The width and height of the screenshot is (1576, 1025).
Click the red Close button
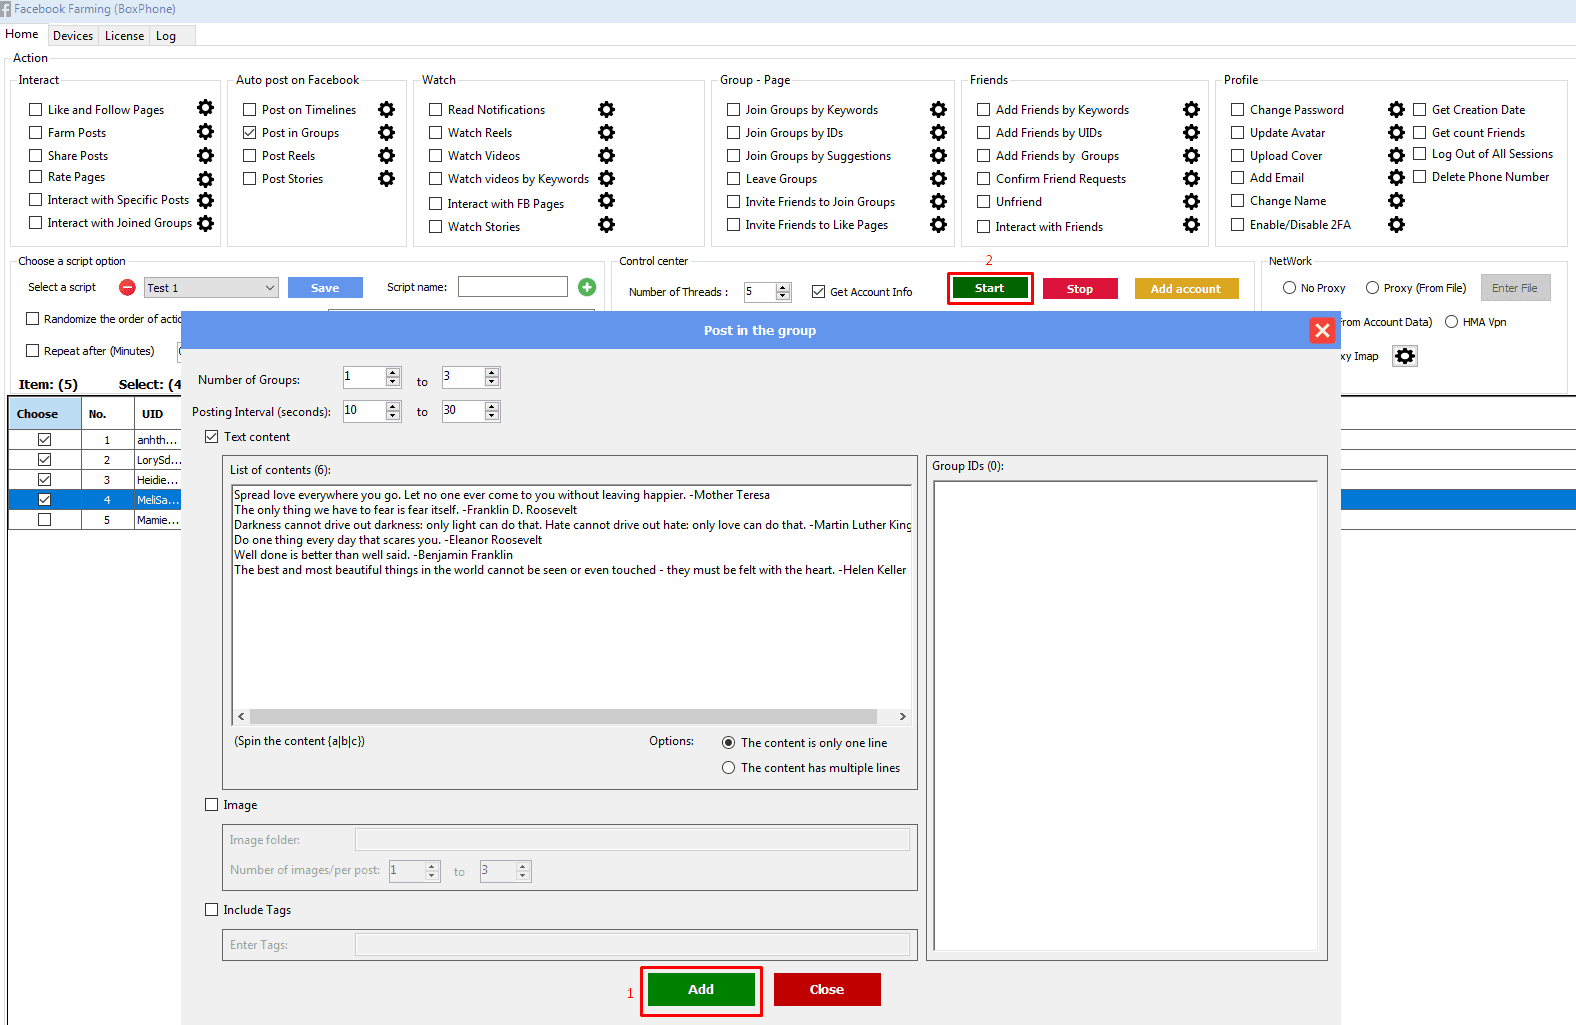[827, 989]
